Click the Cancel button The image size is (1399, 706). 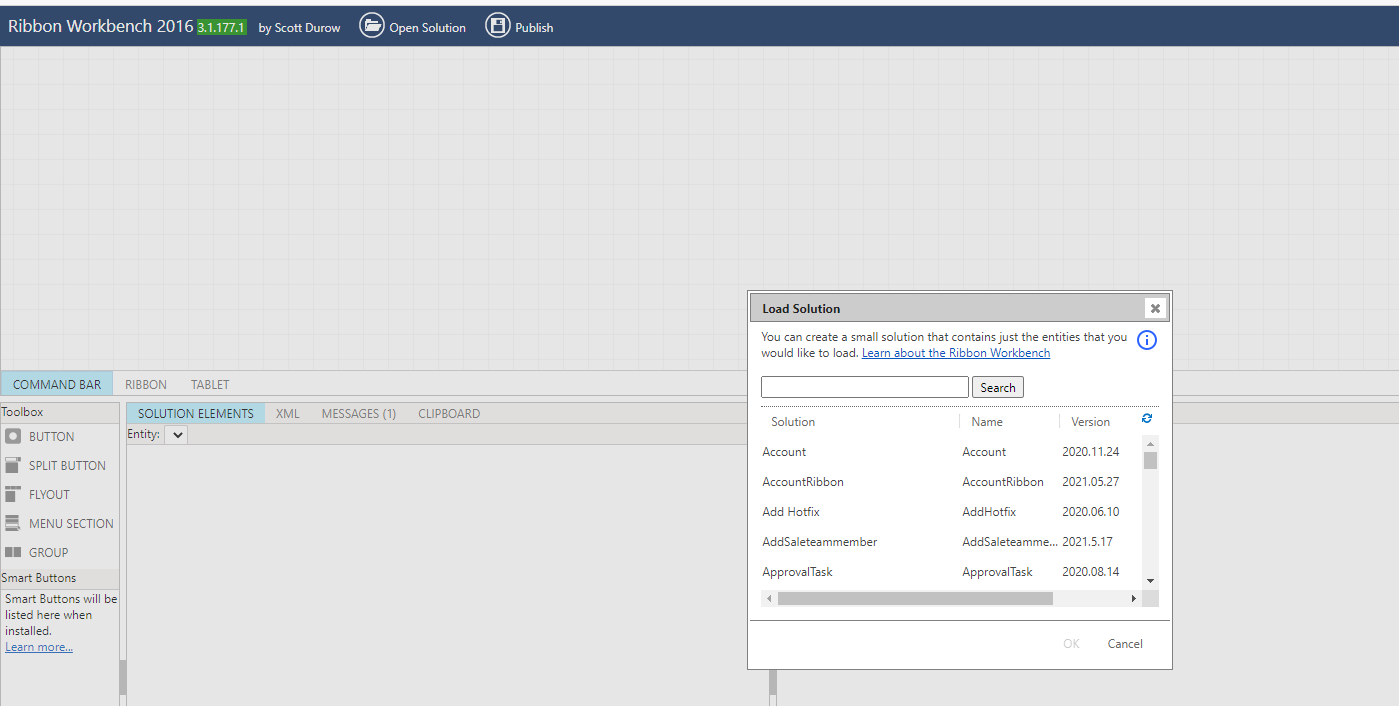tap(1125, 644)
